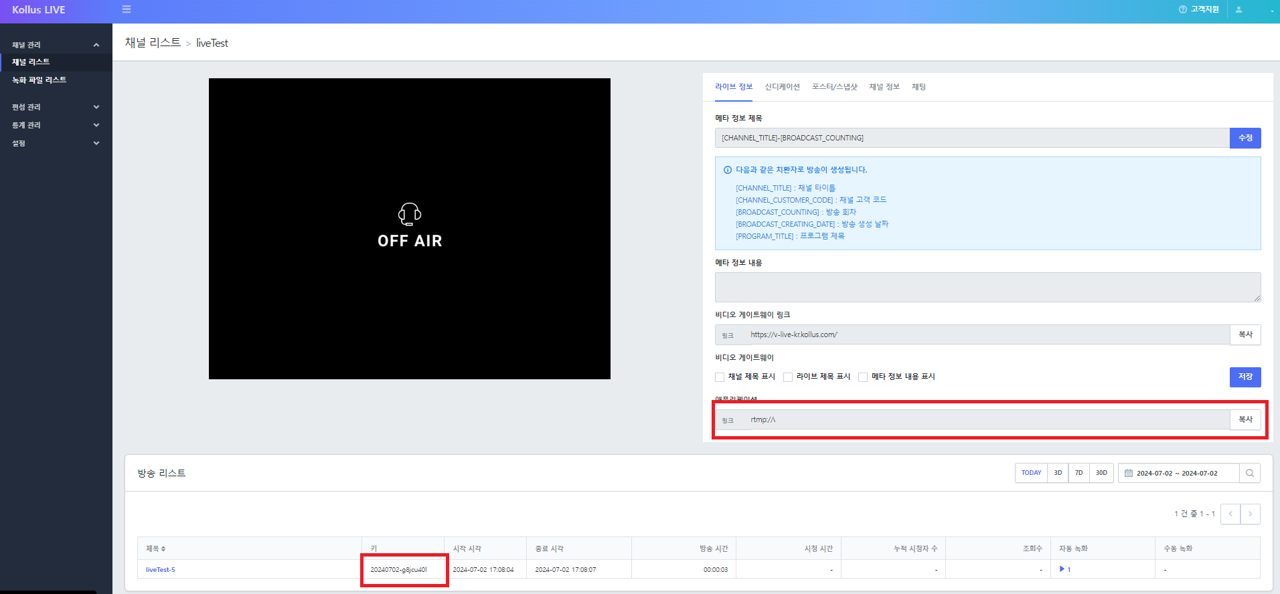This screenshot has height=594, width=1280.
Task: Click the 고객지원 help icon
Action: (x=1183, y=10)
